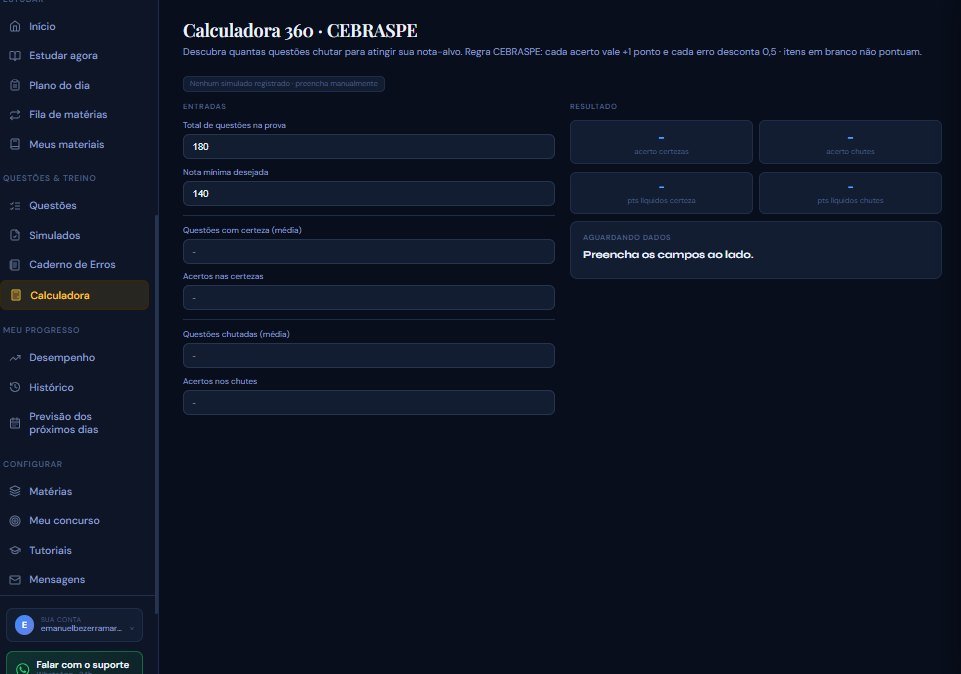Go to Plano do dia
This screenshot has height=674, width=961.
coord(75,85)
